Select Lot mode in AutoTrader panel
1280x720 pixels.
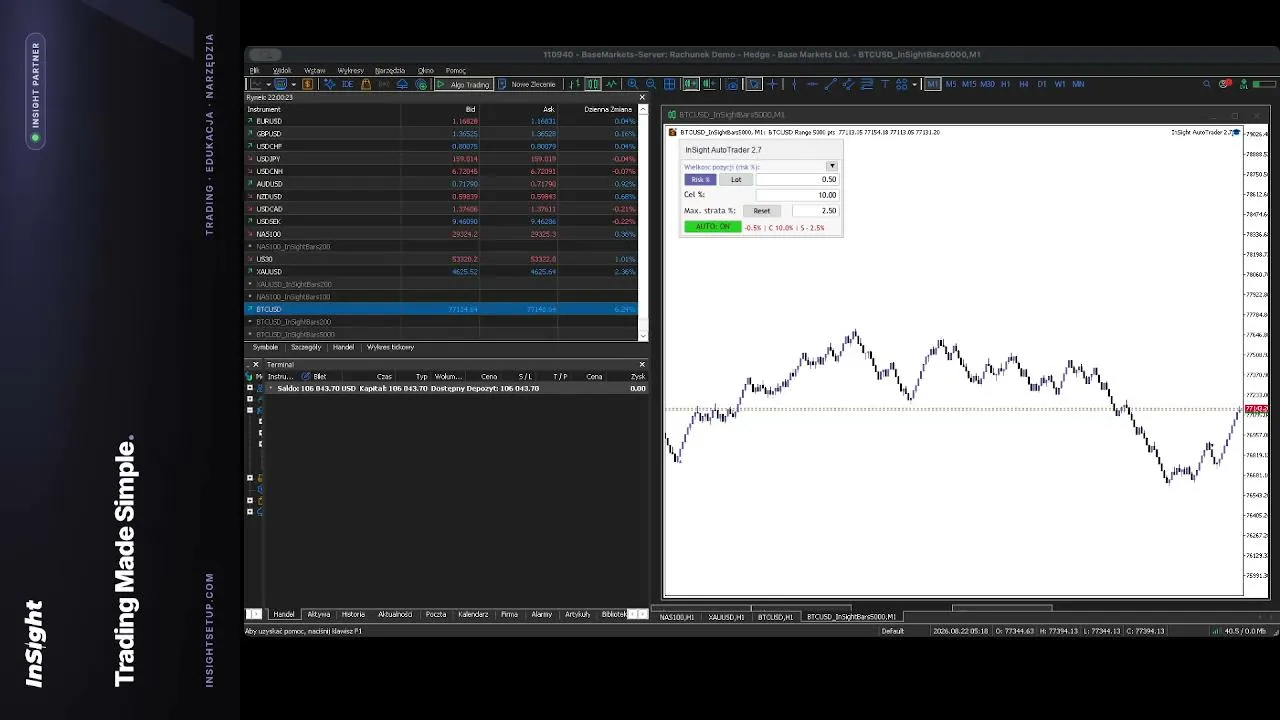736,180
